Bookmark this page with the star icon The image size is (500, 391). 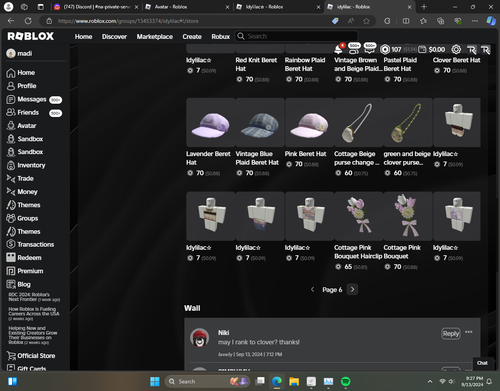point(366,21)
